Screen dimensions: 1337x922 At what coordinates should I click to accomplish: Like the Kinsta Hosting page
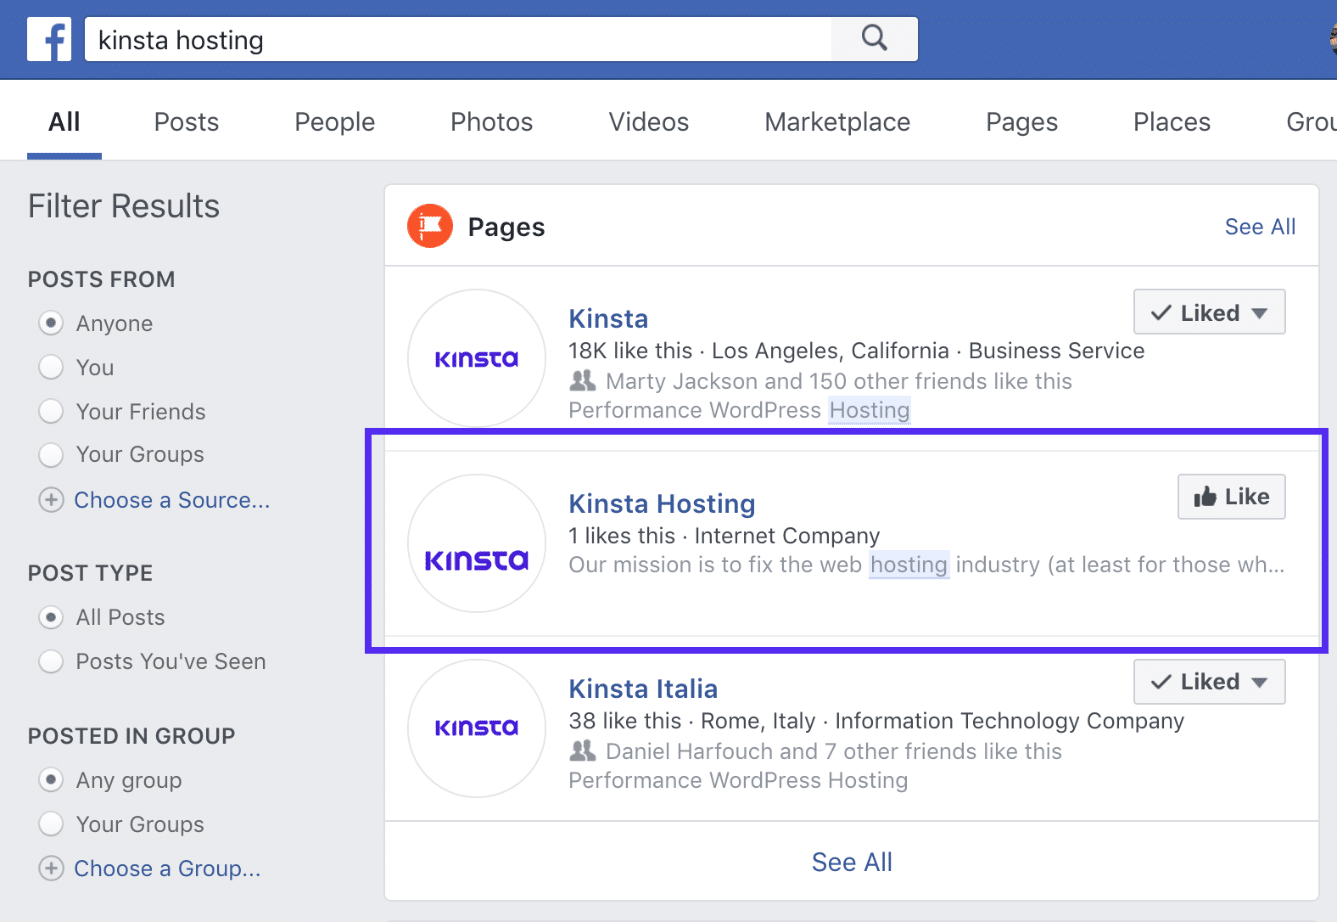click(x=1231, y=496)
